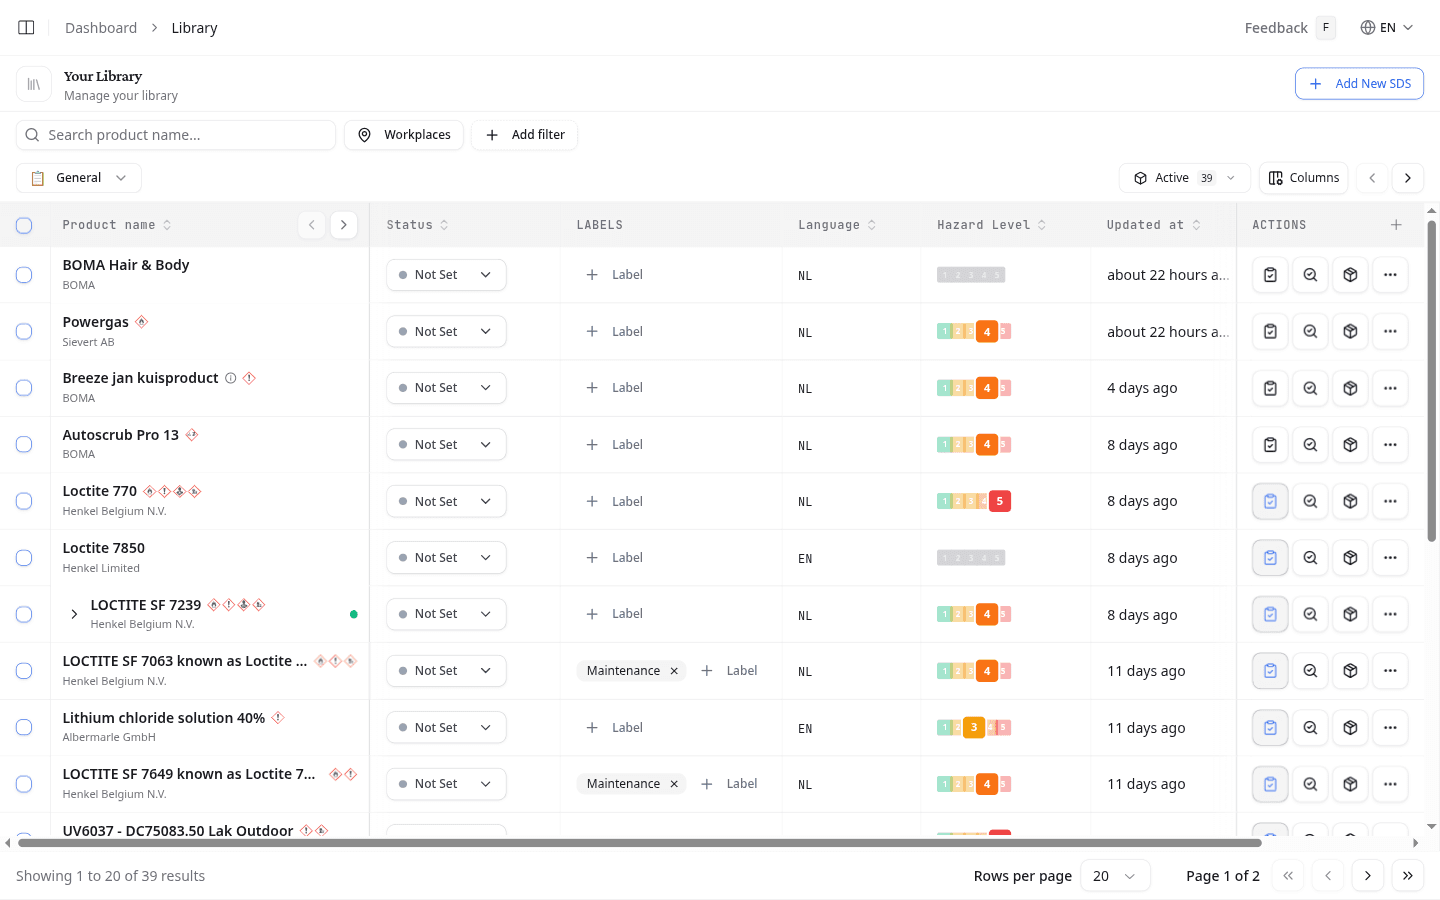
Task: Expand the LOCTITE SF 7239 row
Action: coord(74,614)
